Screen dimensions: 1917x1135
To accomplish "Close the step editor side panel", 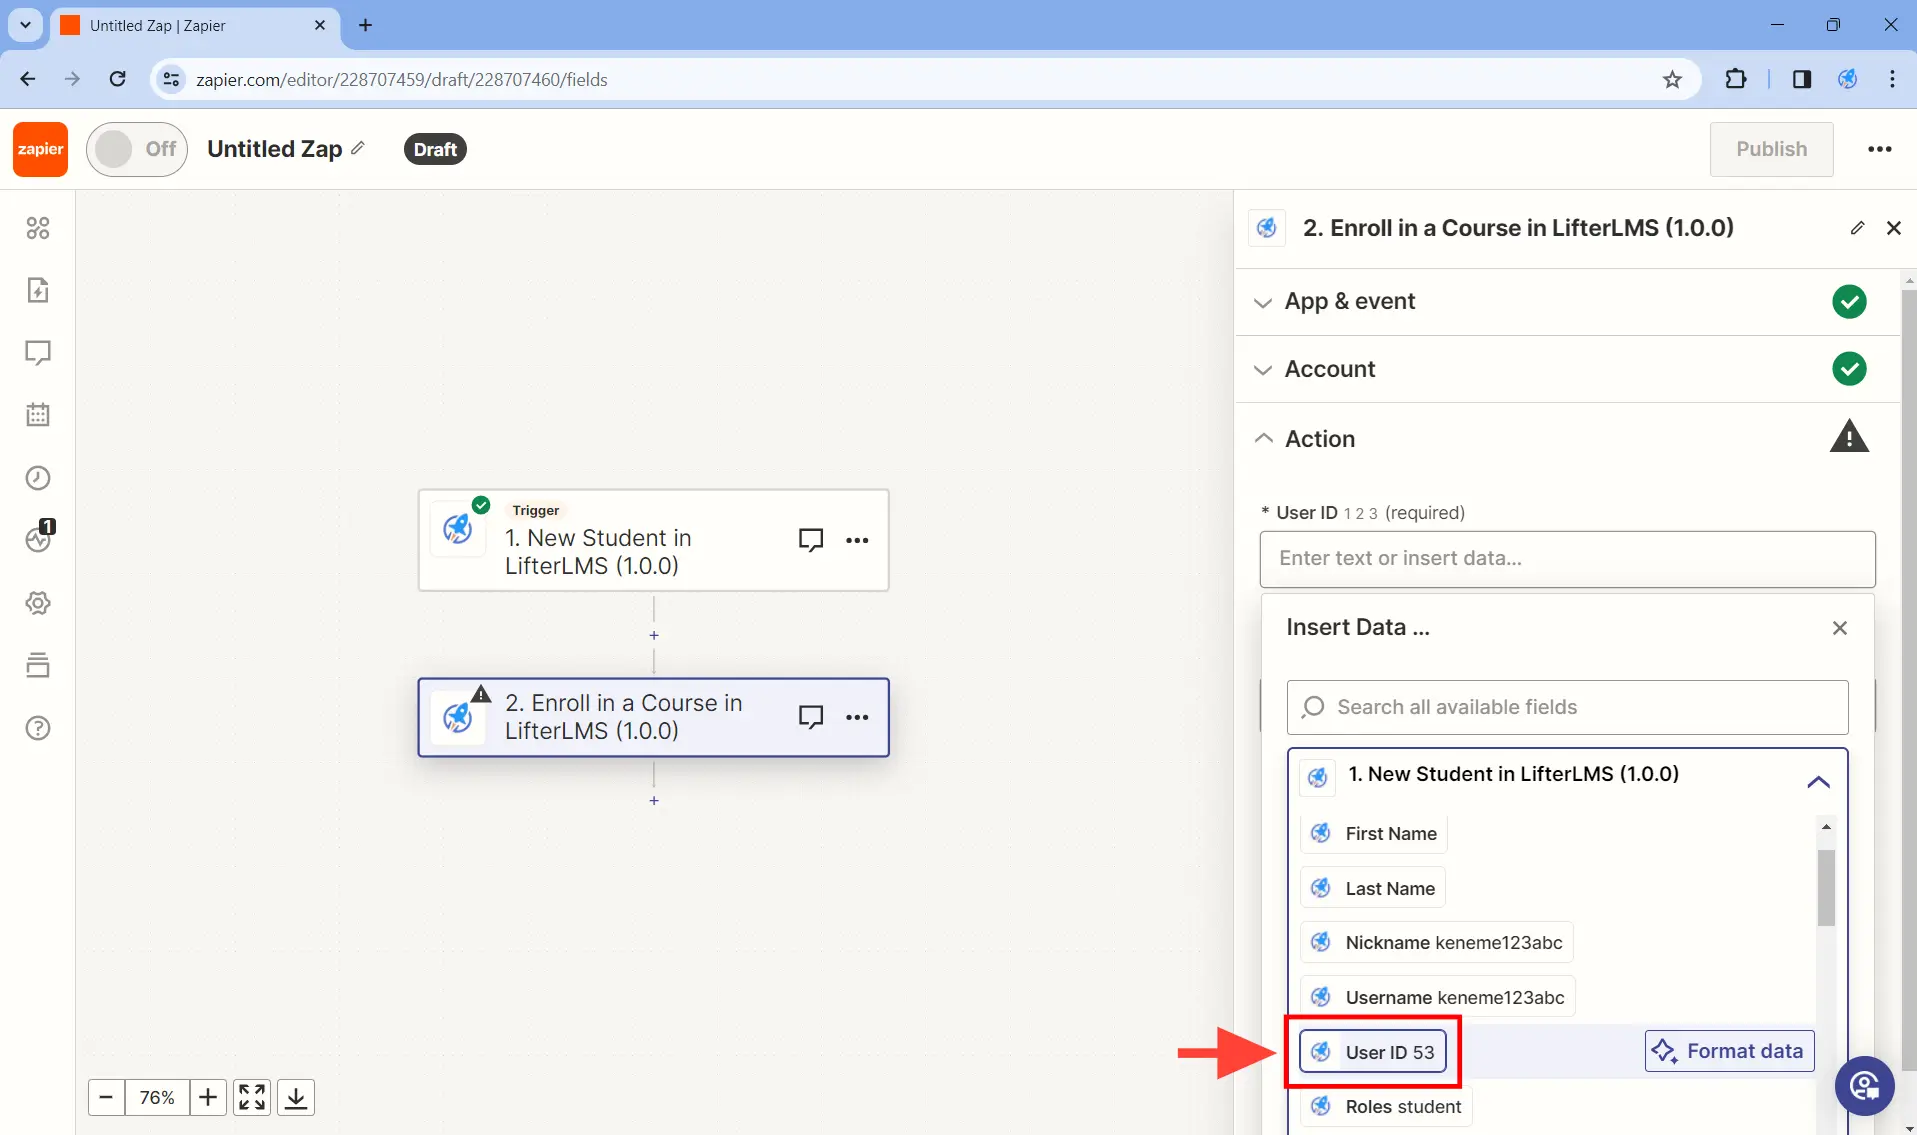I will pos(1893,228).
